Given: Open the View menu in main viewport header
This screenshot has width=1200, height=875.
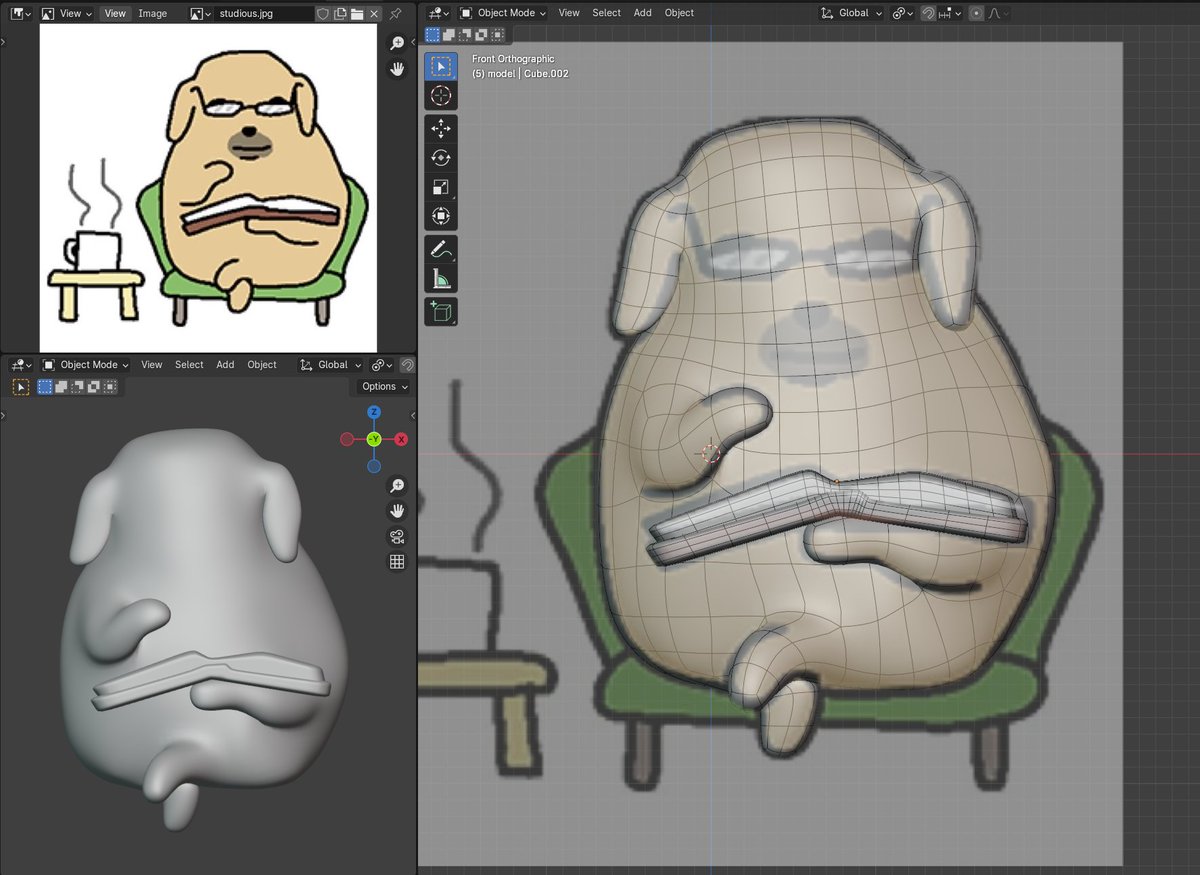Looking at the screenshot, I should [x=569, y=13].
